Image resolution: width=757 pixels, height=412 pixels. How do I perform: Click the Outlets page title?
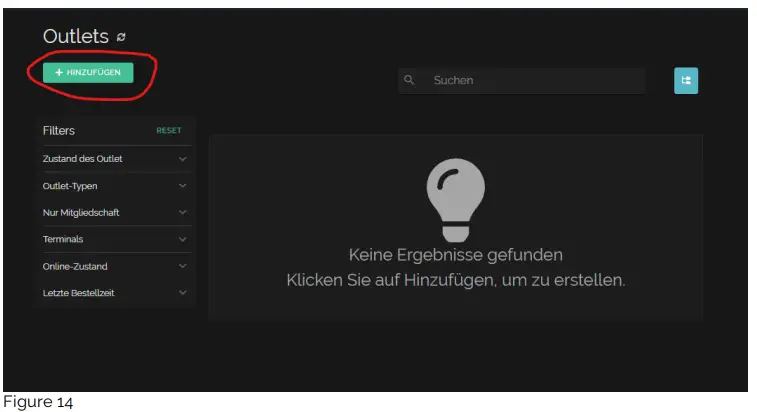76,36
